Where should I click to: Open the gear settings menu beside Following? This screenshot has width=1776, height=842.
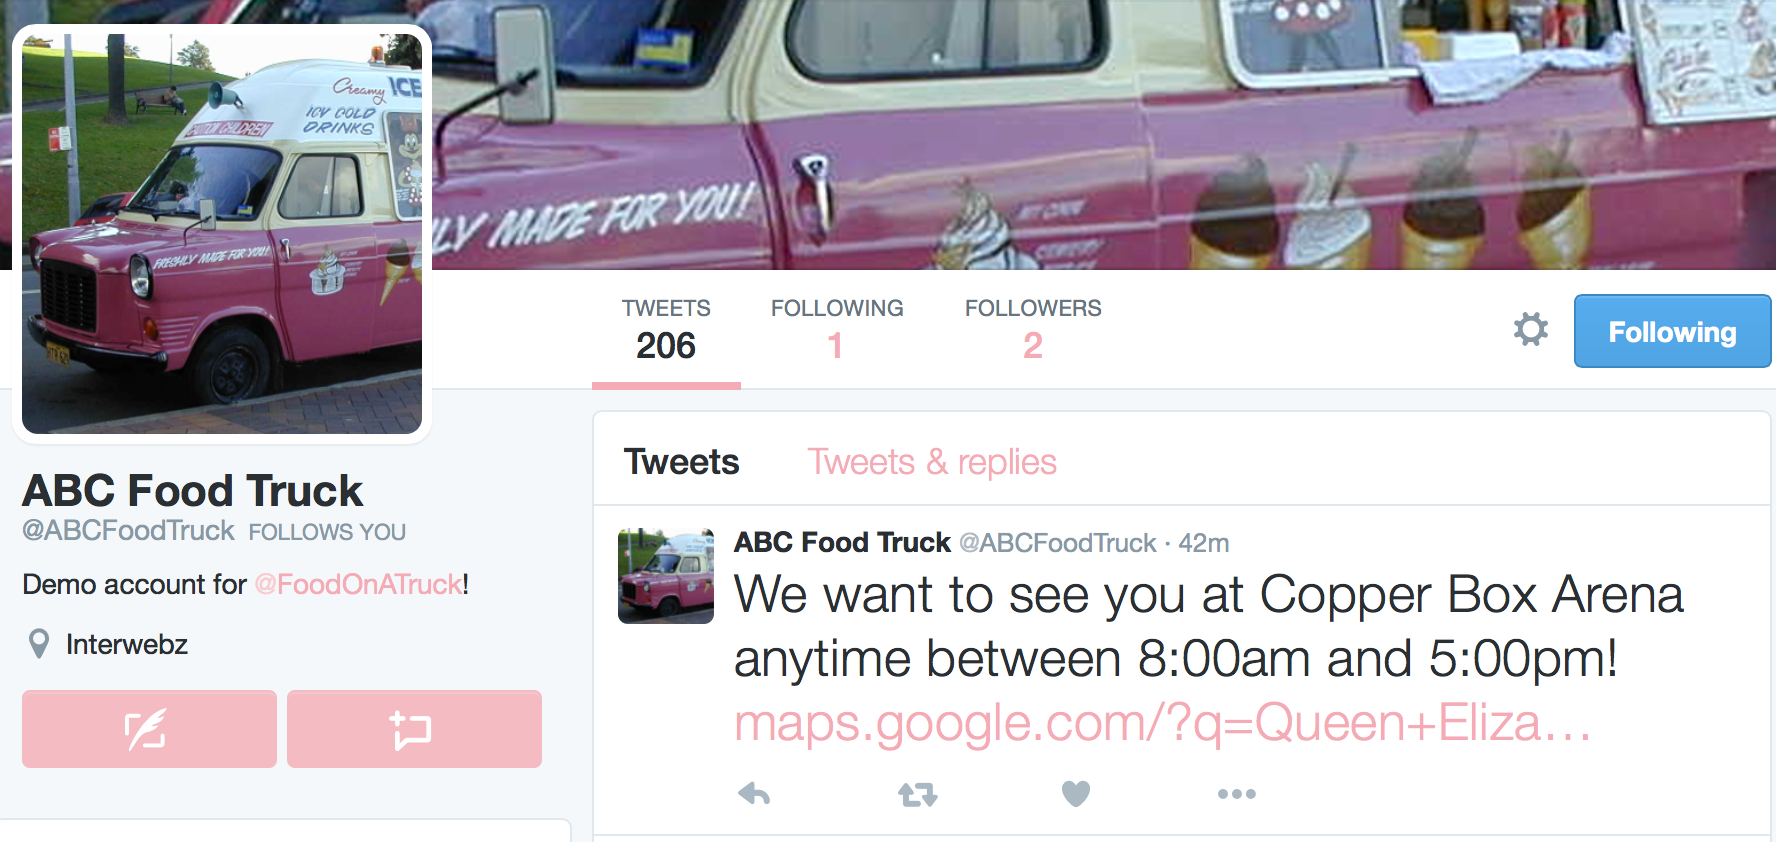tap(1530, 329)
